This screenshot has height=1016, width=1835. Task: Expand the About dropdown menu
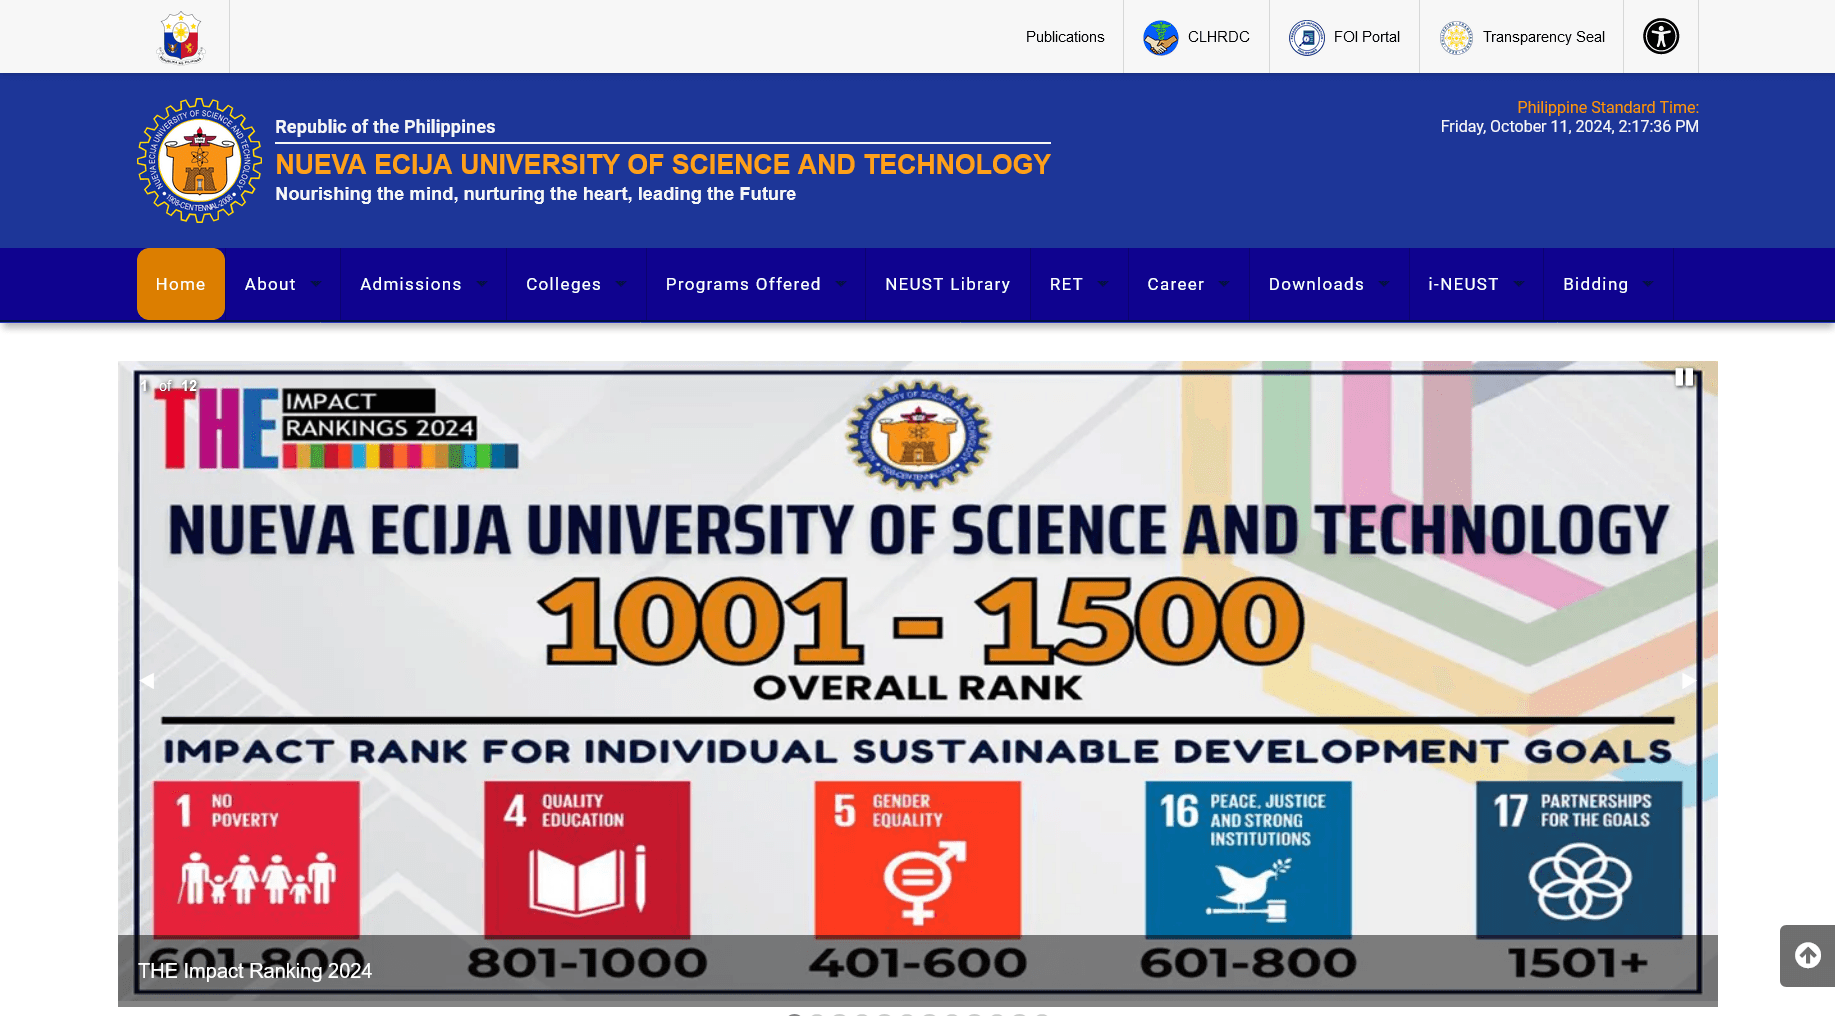click(283, 284)
